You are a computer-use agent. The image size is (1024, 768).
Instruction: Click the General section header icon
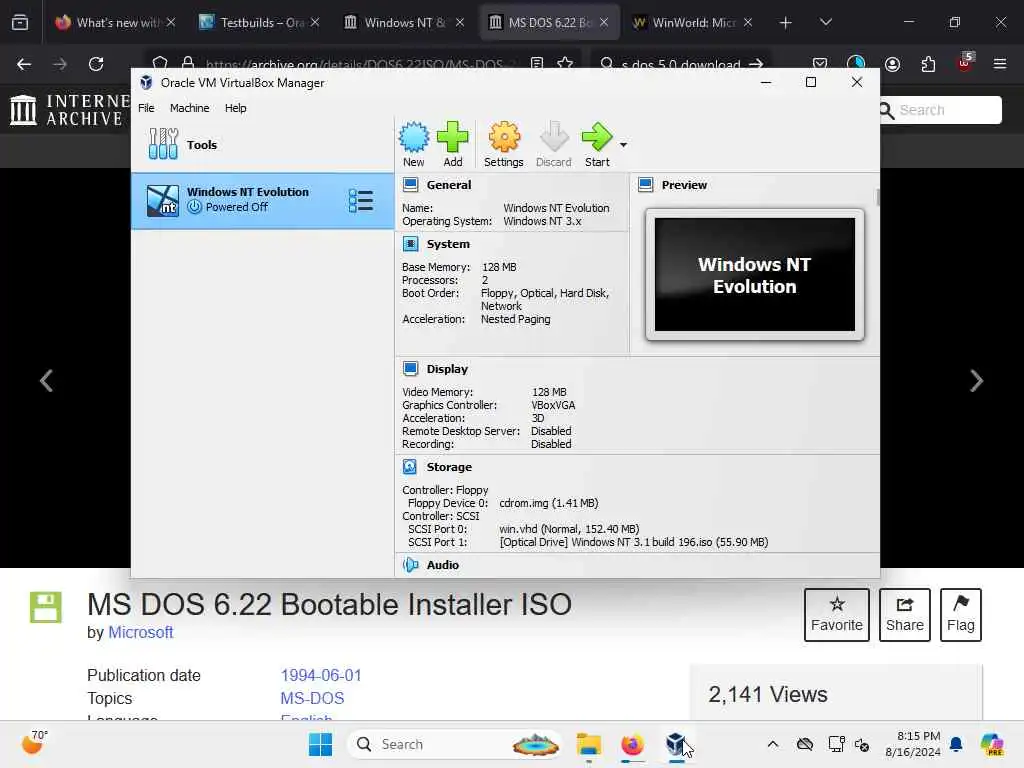[x=410, y=185]
